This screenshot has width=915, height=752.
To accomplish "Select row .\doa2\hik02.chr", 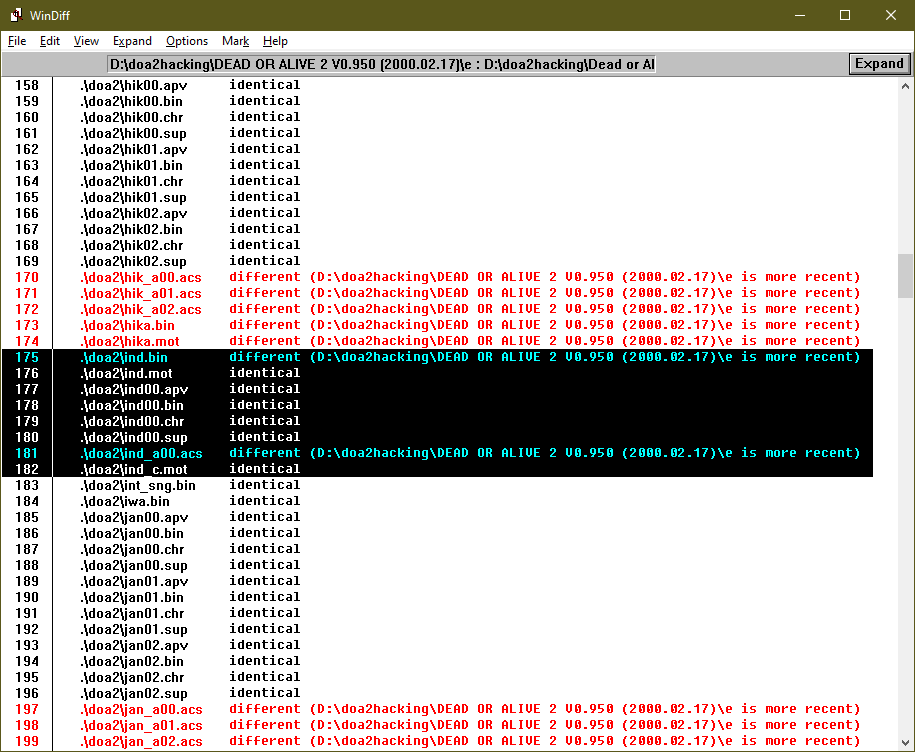I will 437,245.
